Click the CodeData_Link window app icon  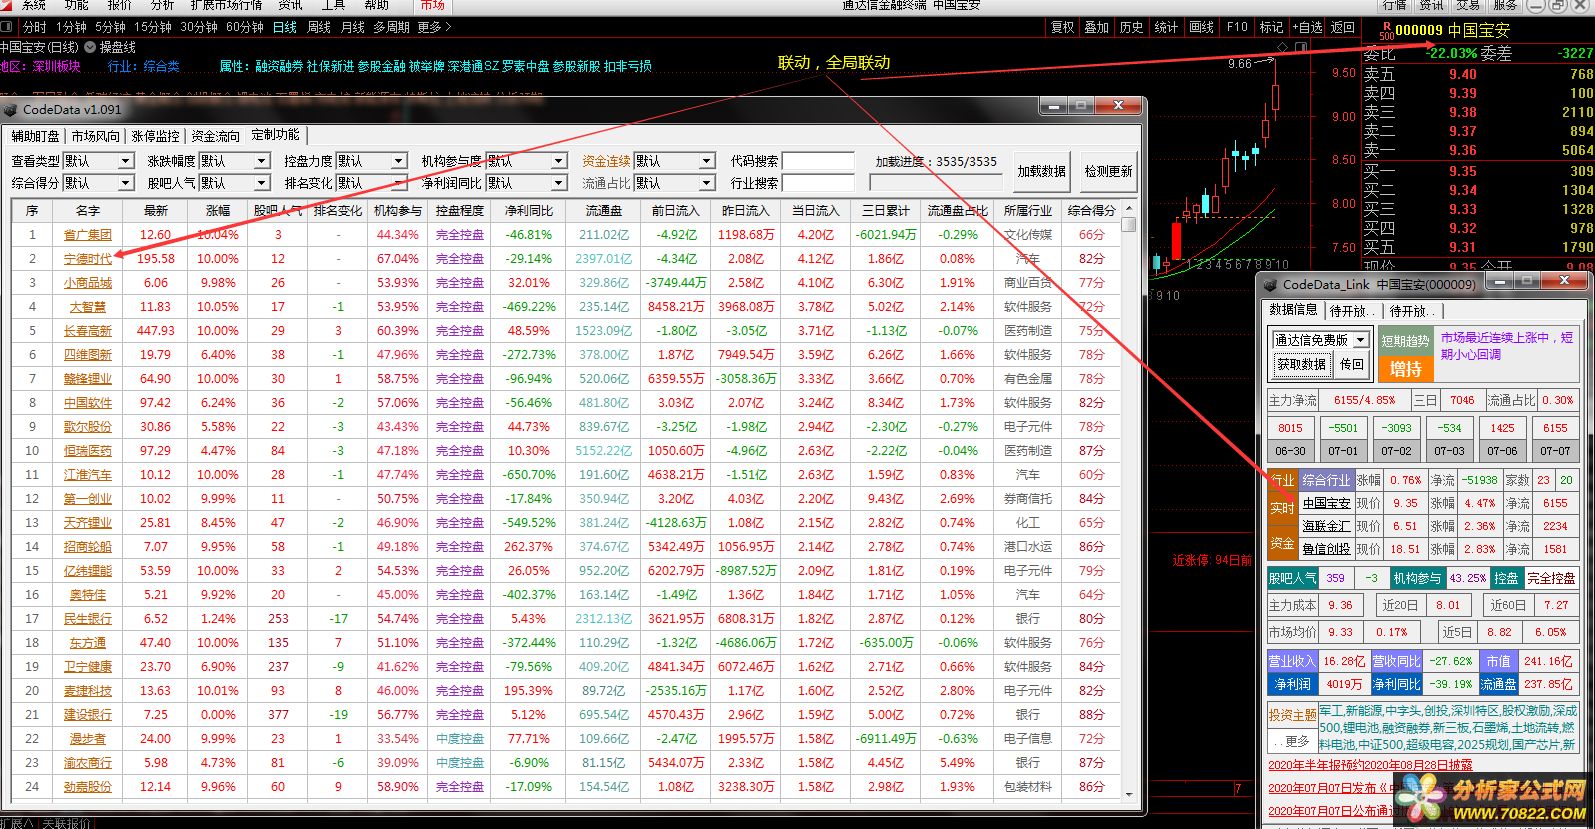[x=1271, y=284]
